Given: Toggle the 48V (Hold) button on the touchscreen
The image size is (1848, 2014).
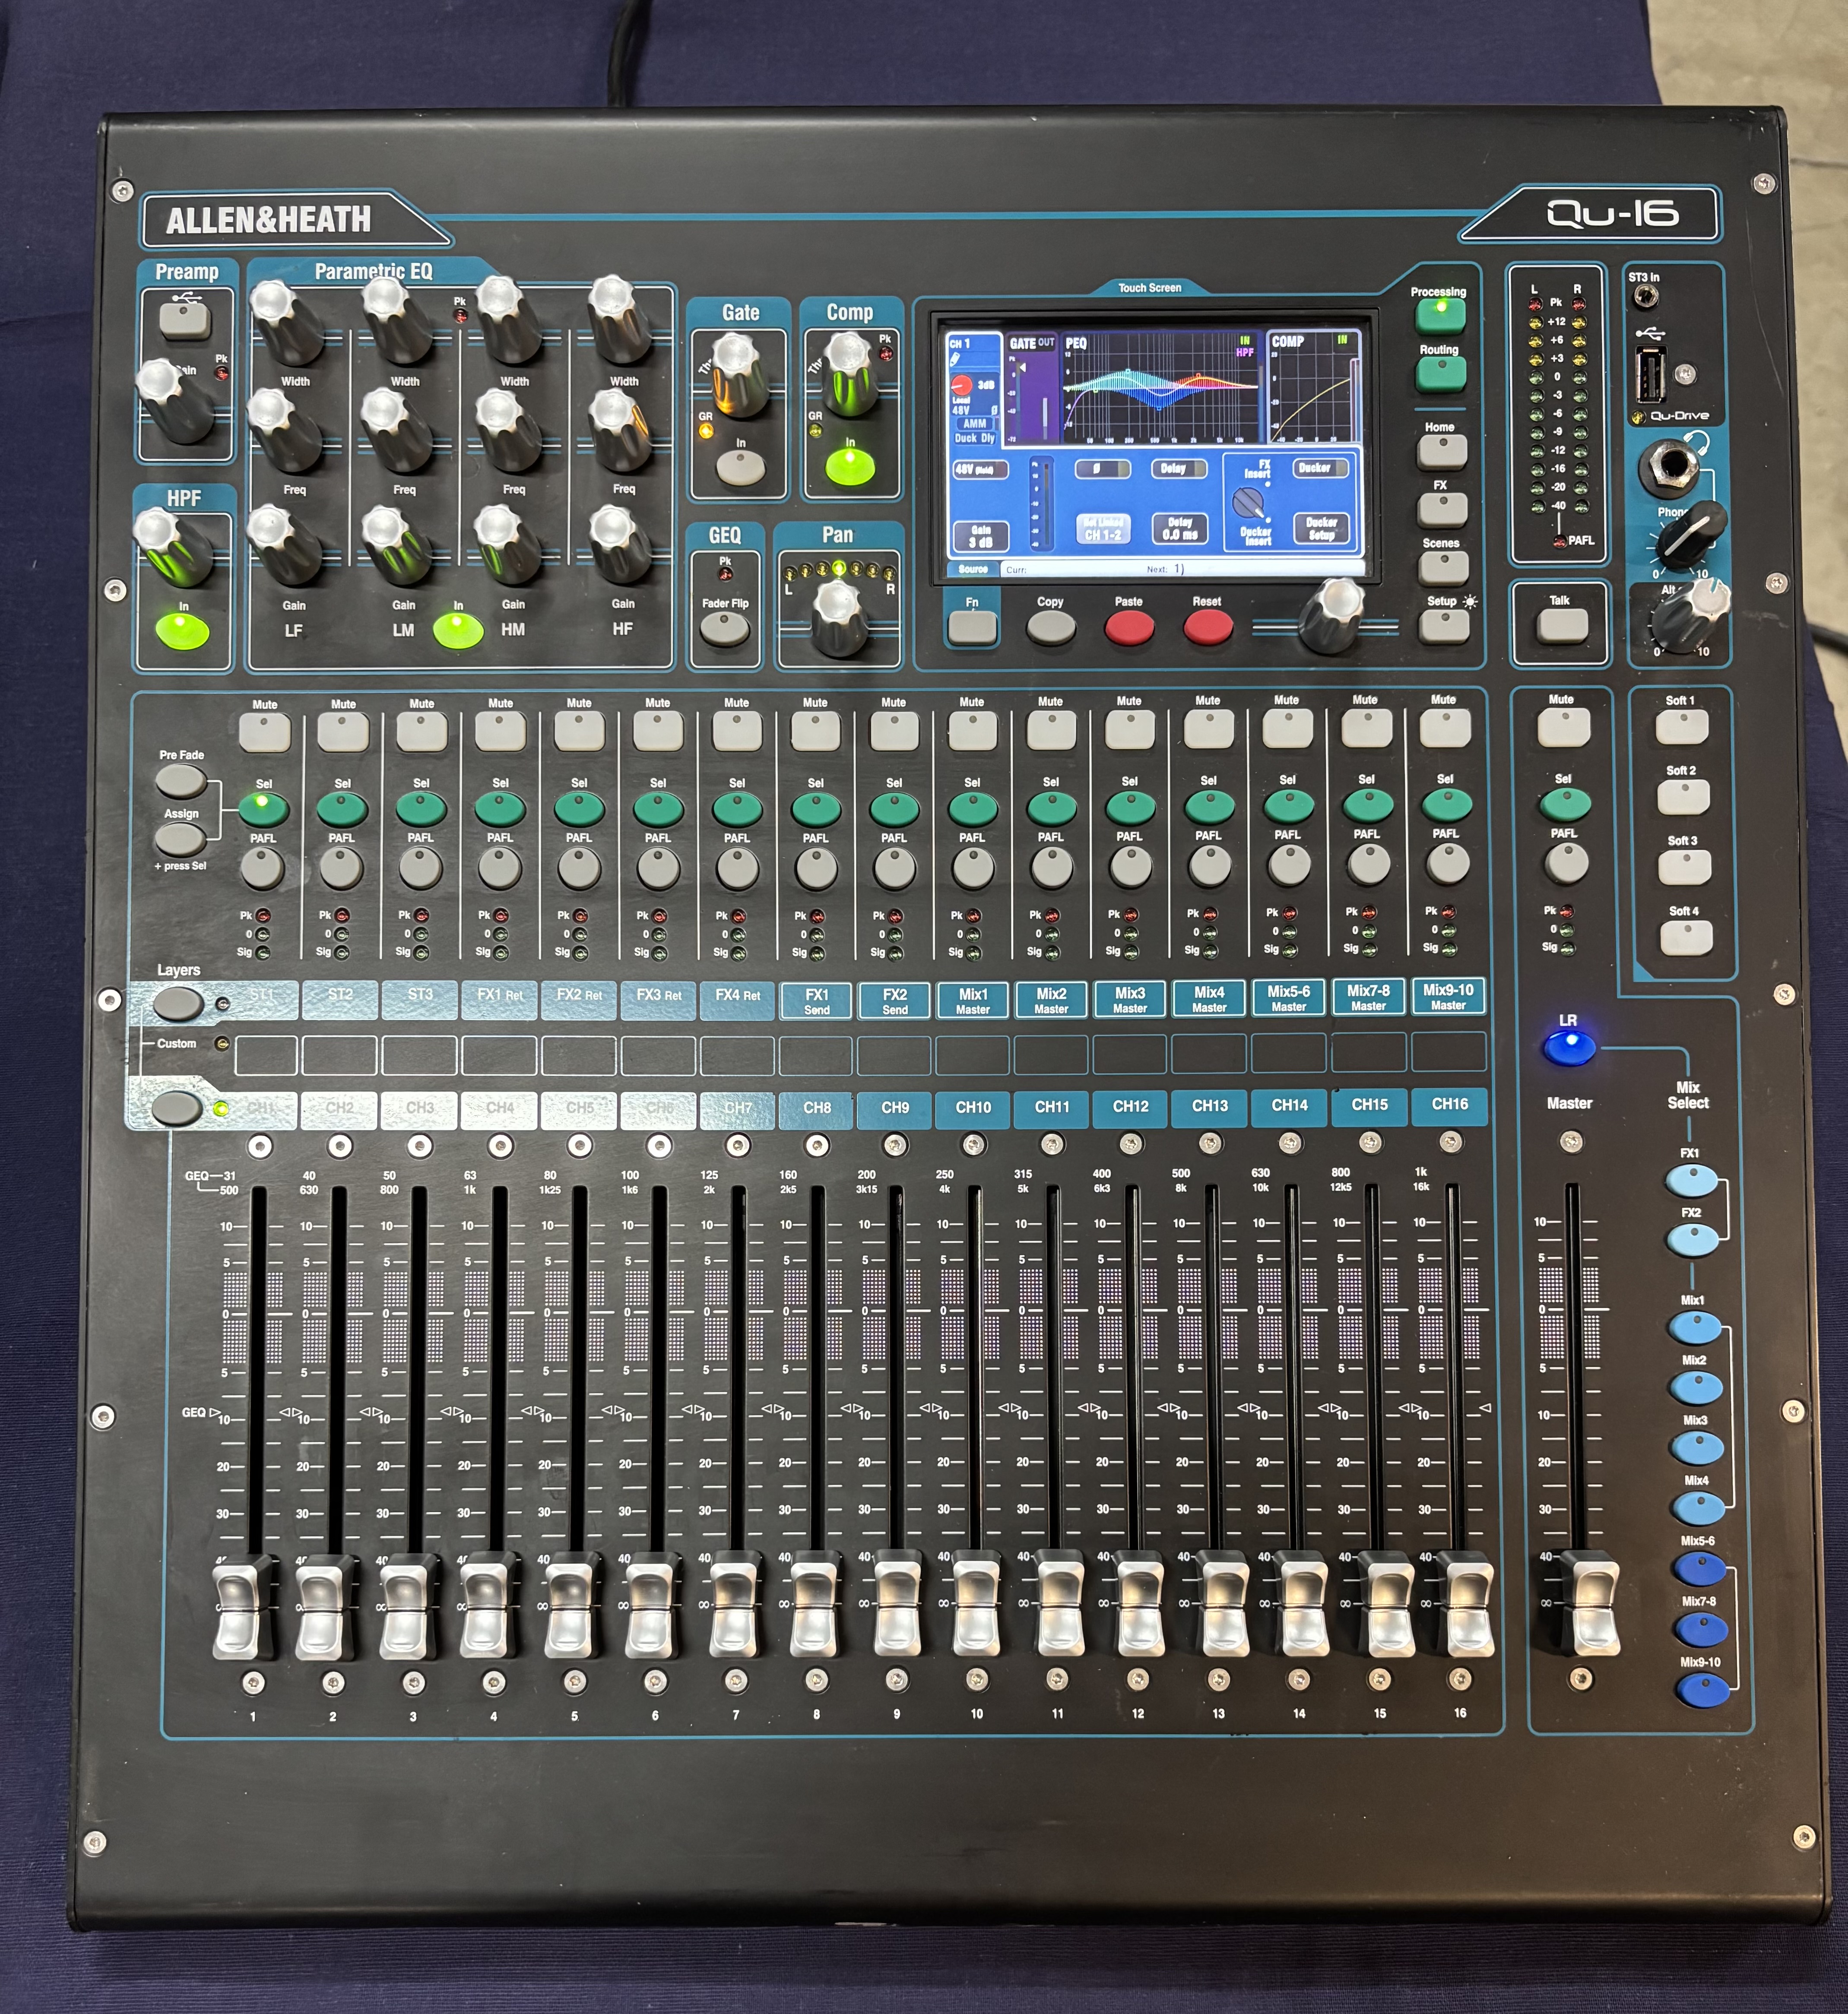Looking at the screenshot, I should click(980, 469).
